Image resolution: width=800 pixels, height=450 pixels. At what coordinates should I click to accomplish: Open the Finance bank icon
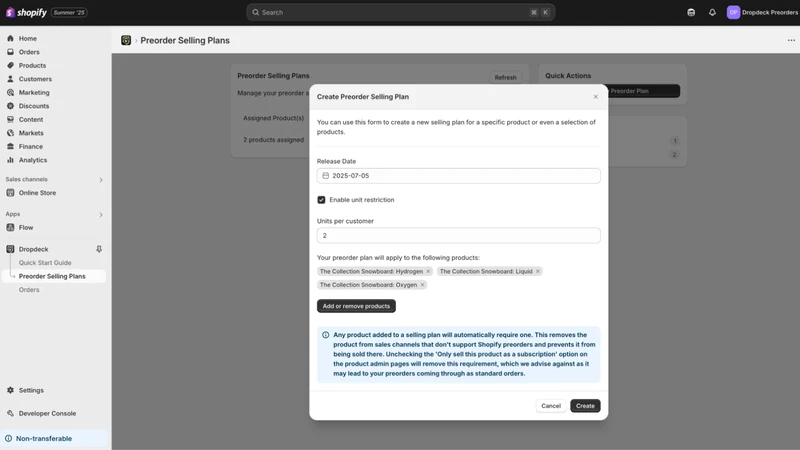10,146
